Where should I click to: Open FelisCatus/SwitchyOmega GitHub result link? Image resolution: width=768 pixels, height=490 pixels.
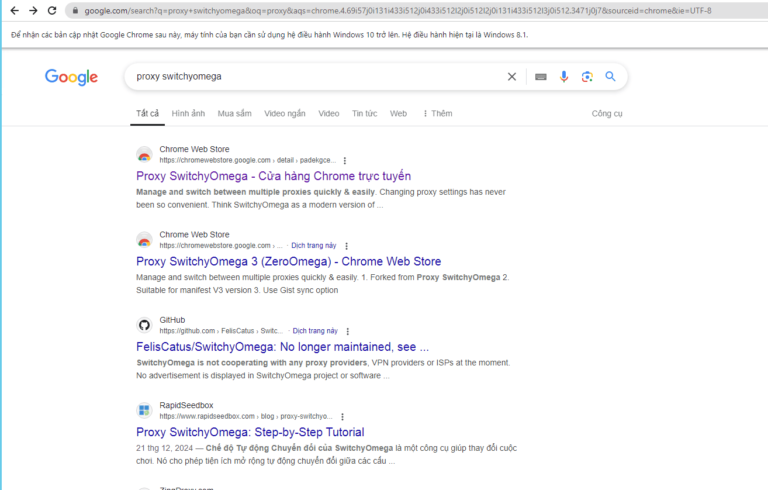tap(282, 347)
